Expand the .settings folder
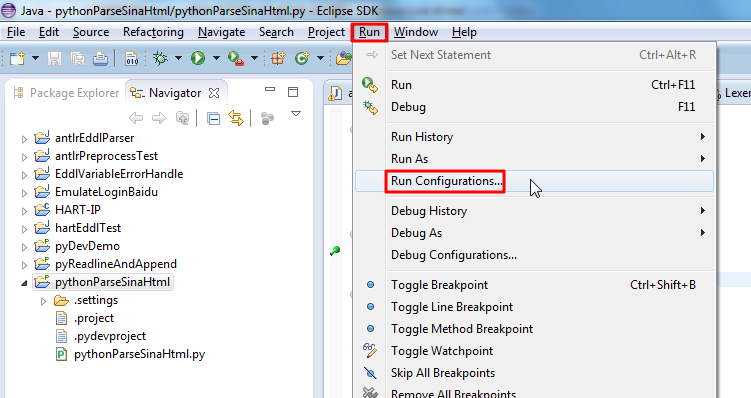Screen dimensions: 751x398 coord(44,301)
